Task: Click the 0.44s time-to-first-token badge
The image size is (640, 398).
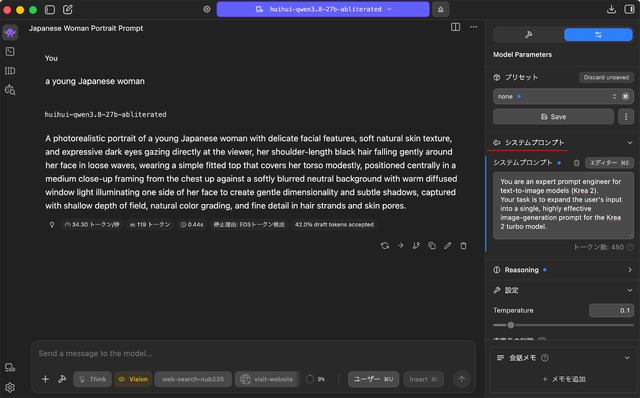Action: point(192,225)
